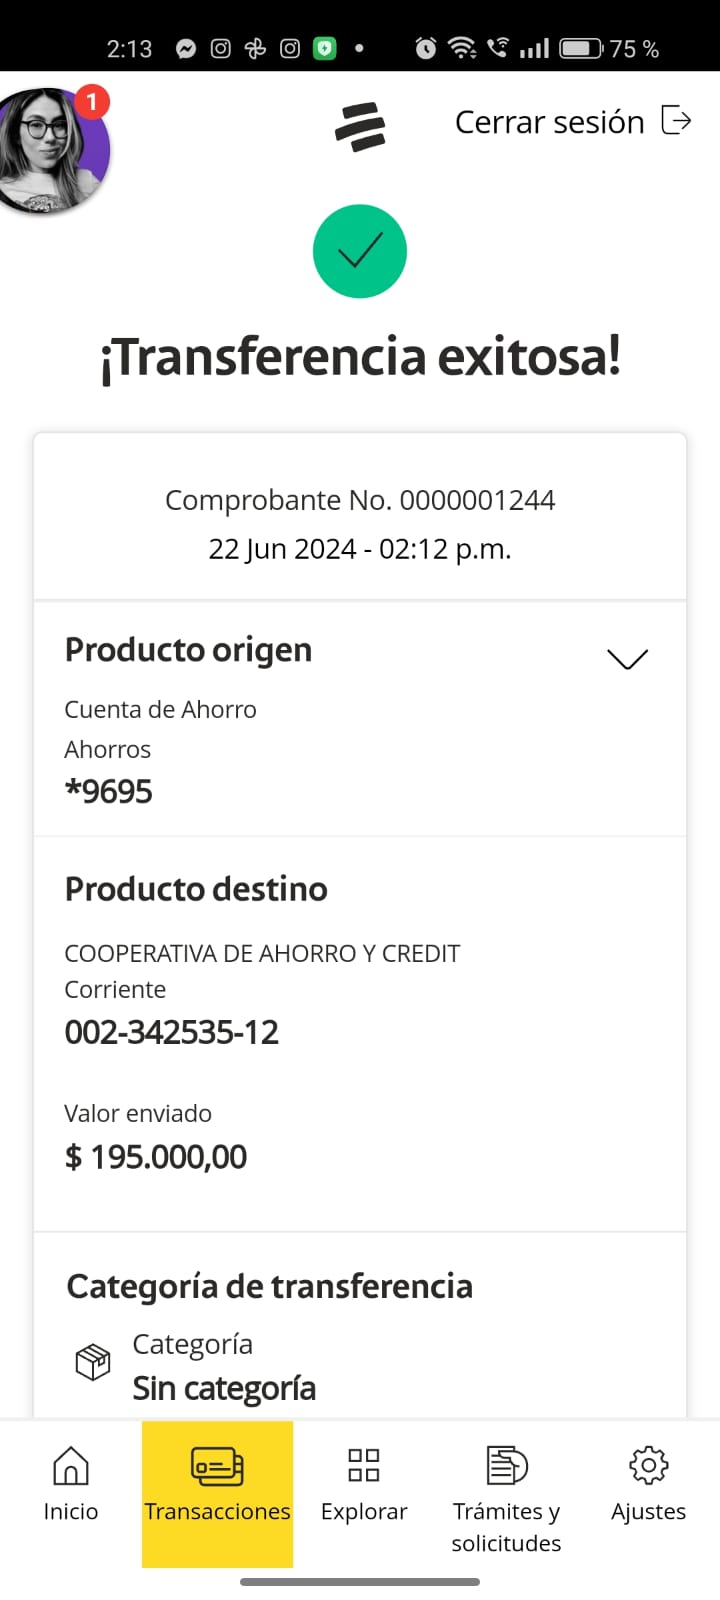The height and width of the screenshot is (1600, 720).
Task: Tap the Cerrar sesión link
Action: 549,122
